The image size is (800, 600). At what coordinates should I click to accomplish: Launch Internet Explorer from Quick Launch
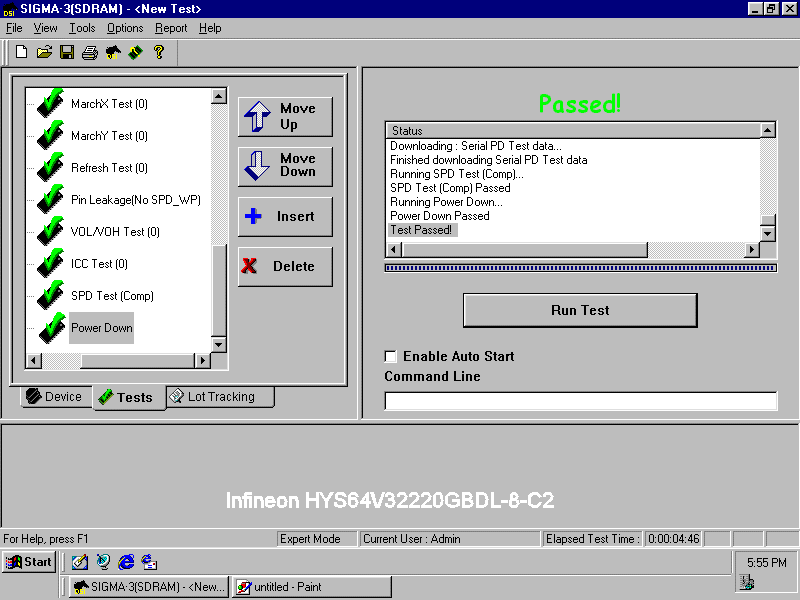[x=125, y=562]
